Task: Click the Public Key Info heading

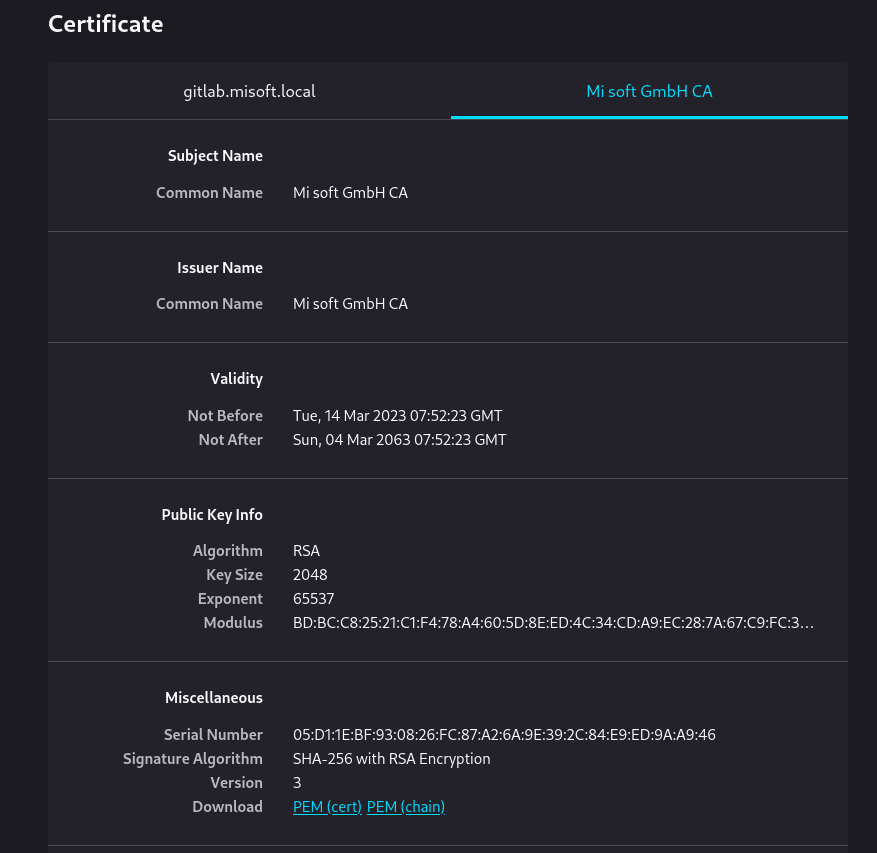Action: coord(212,515)
